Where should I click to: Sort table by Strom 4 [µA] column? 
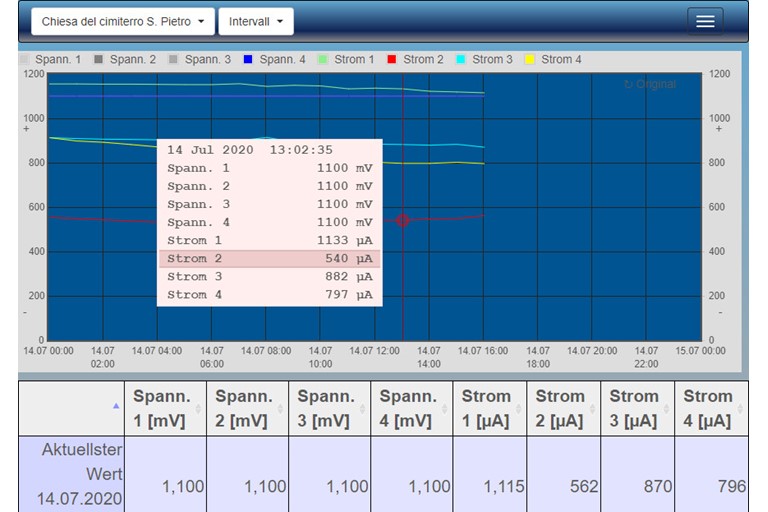tap(712, 408)
